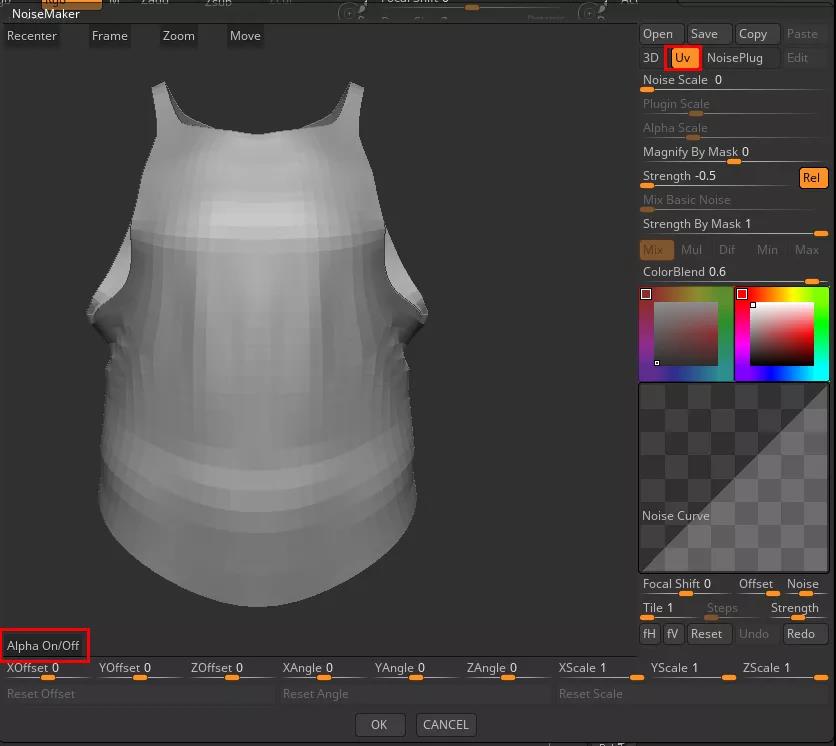The width and height of the screenshot is (836, 746).
Task: Click the small swatch on the left color picker
Action: pos(646,294)
